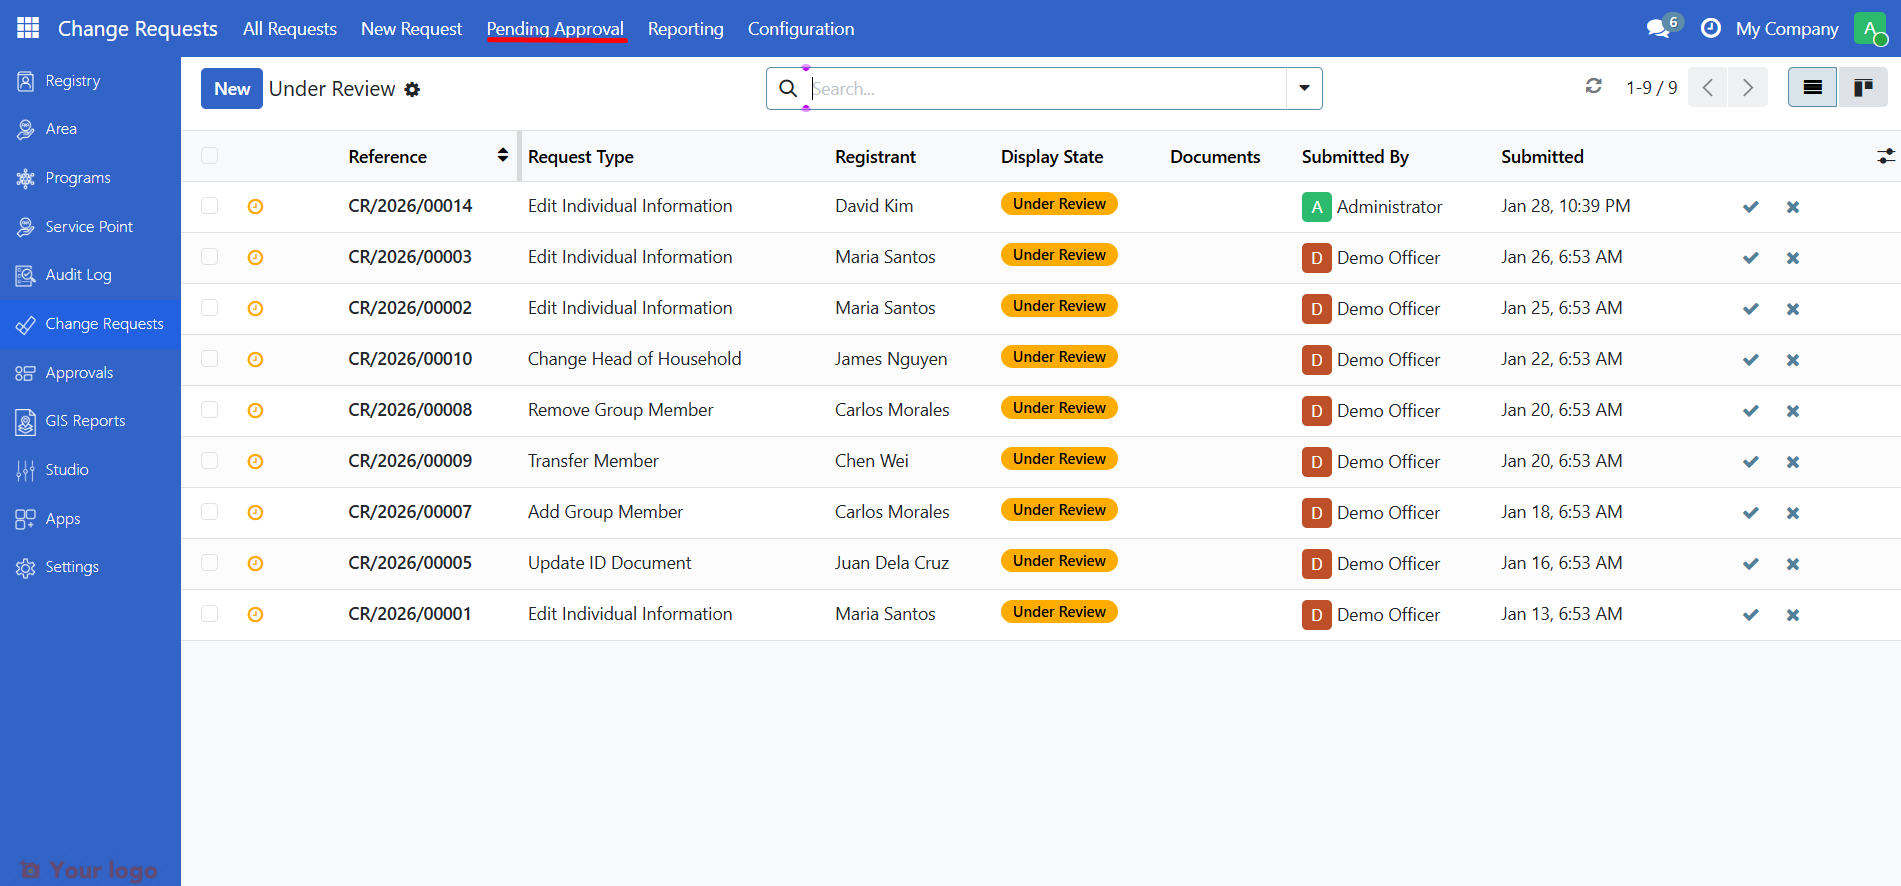Open the Configuration menu
This screenshot has height=886, width=1901.
tap(801, 29)
